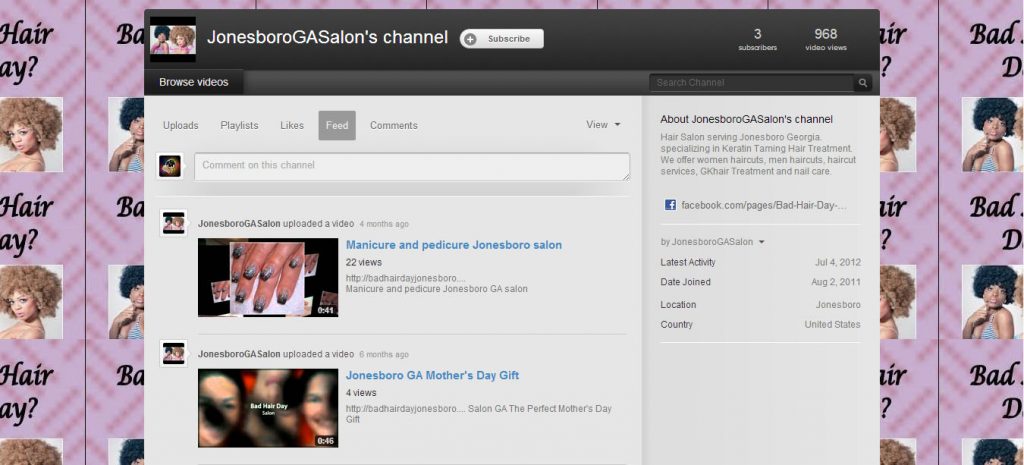Select the Feed tab
Screen dimensions: 1024x465
point(337,125)
